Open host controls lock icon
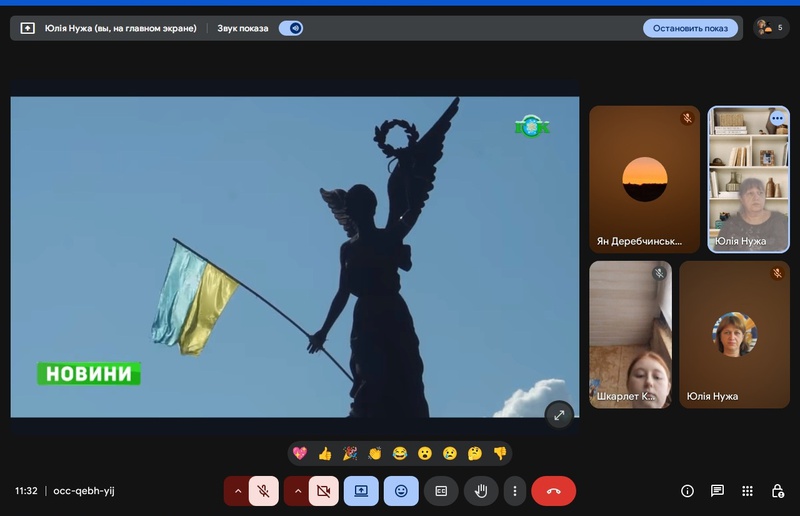The height and width of the screenshot is (516, 800). 777,491
